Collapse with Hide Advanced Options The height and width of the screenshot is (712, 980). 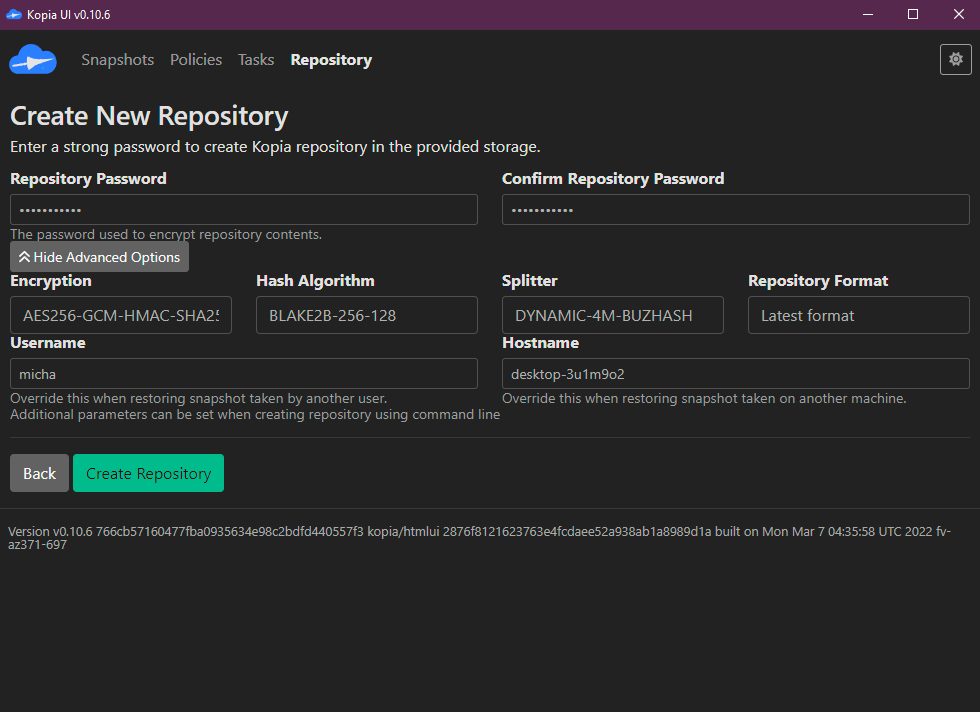point(99,257)
